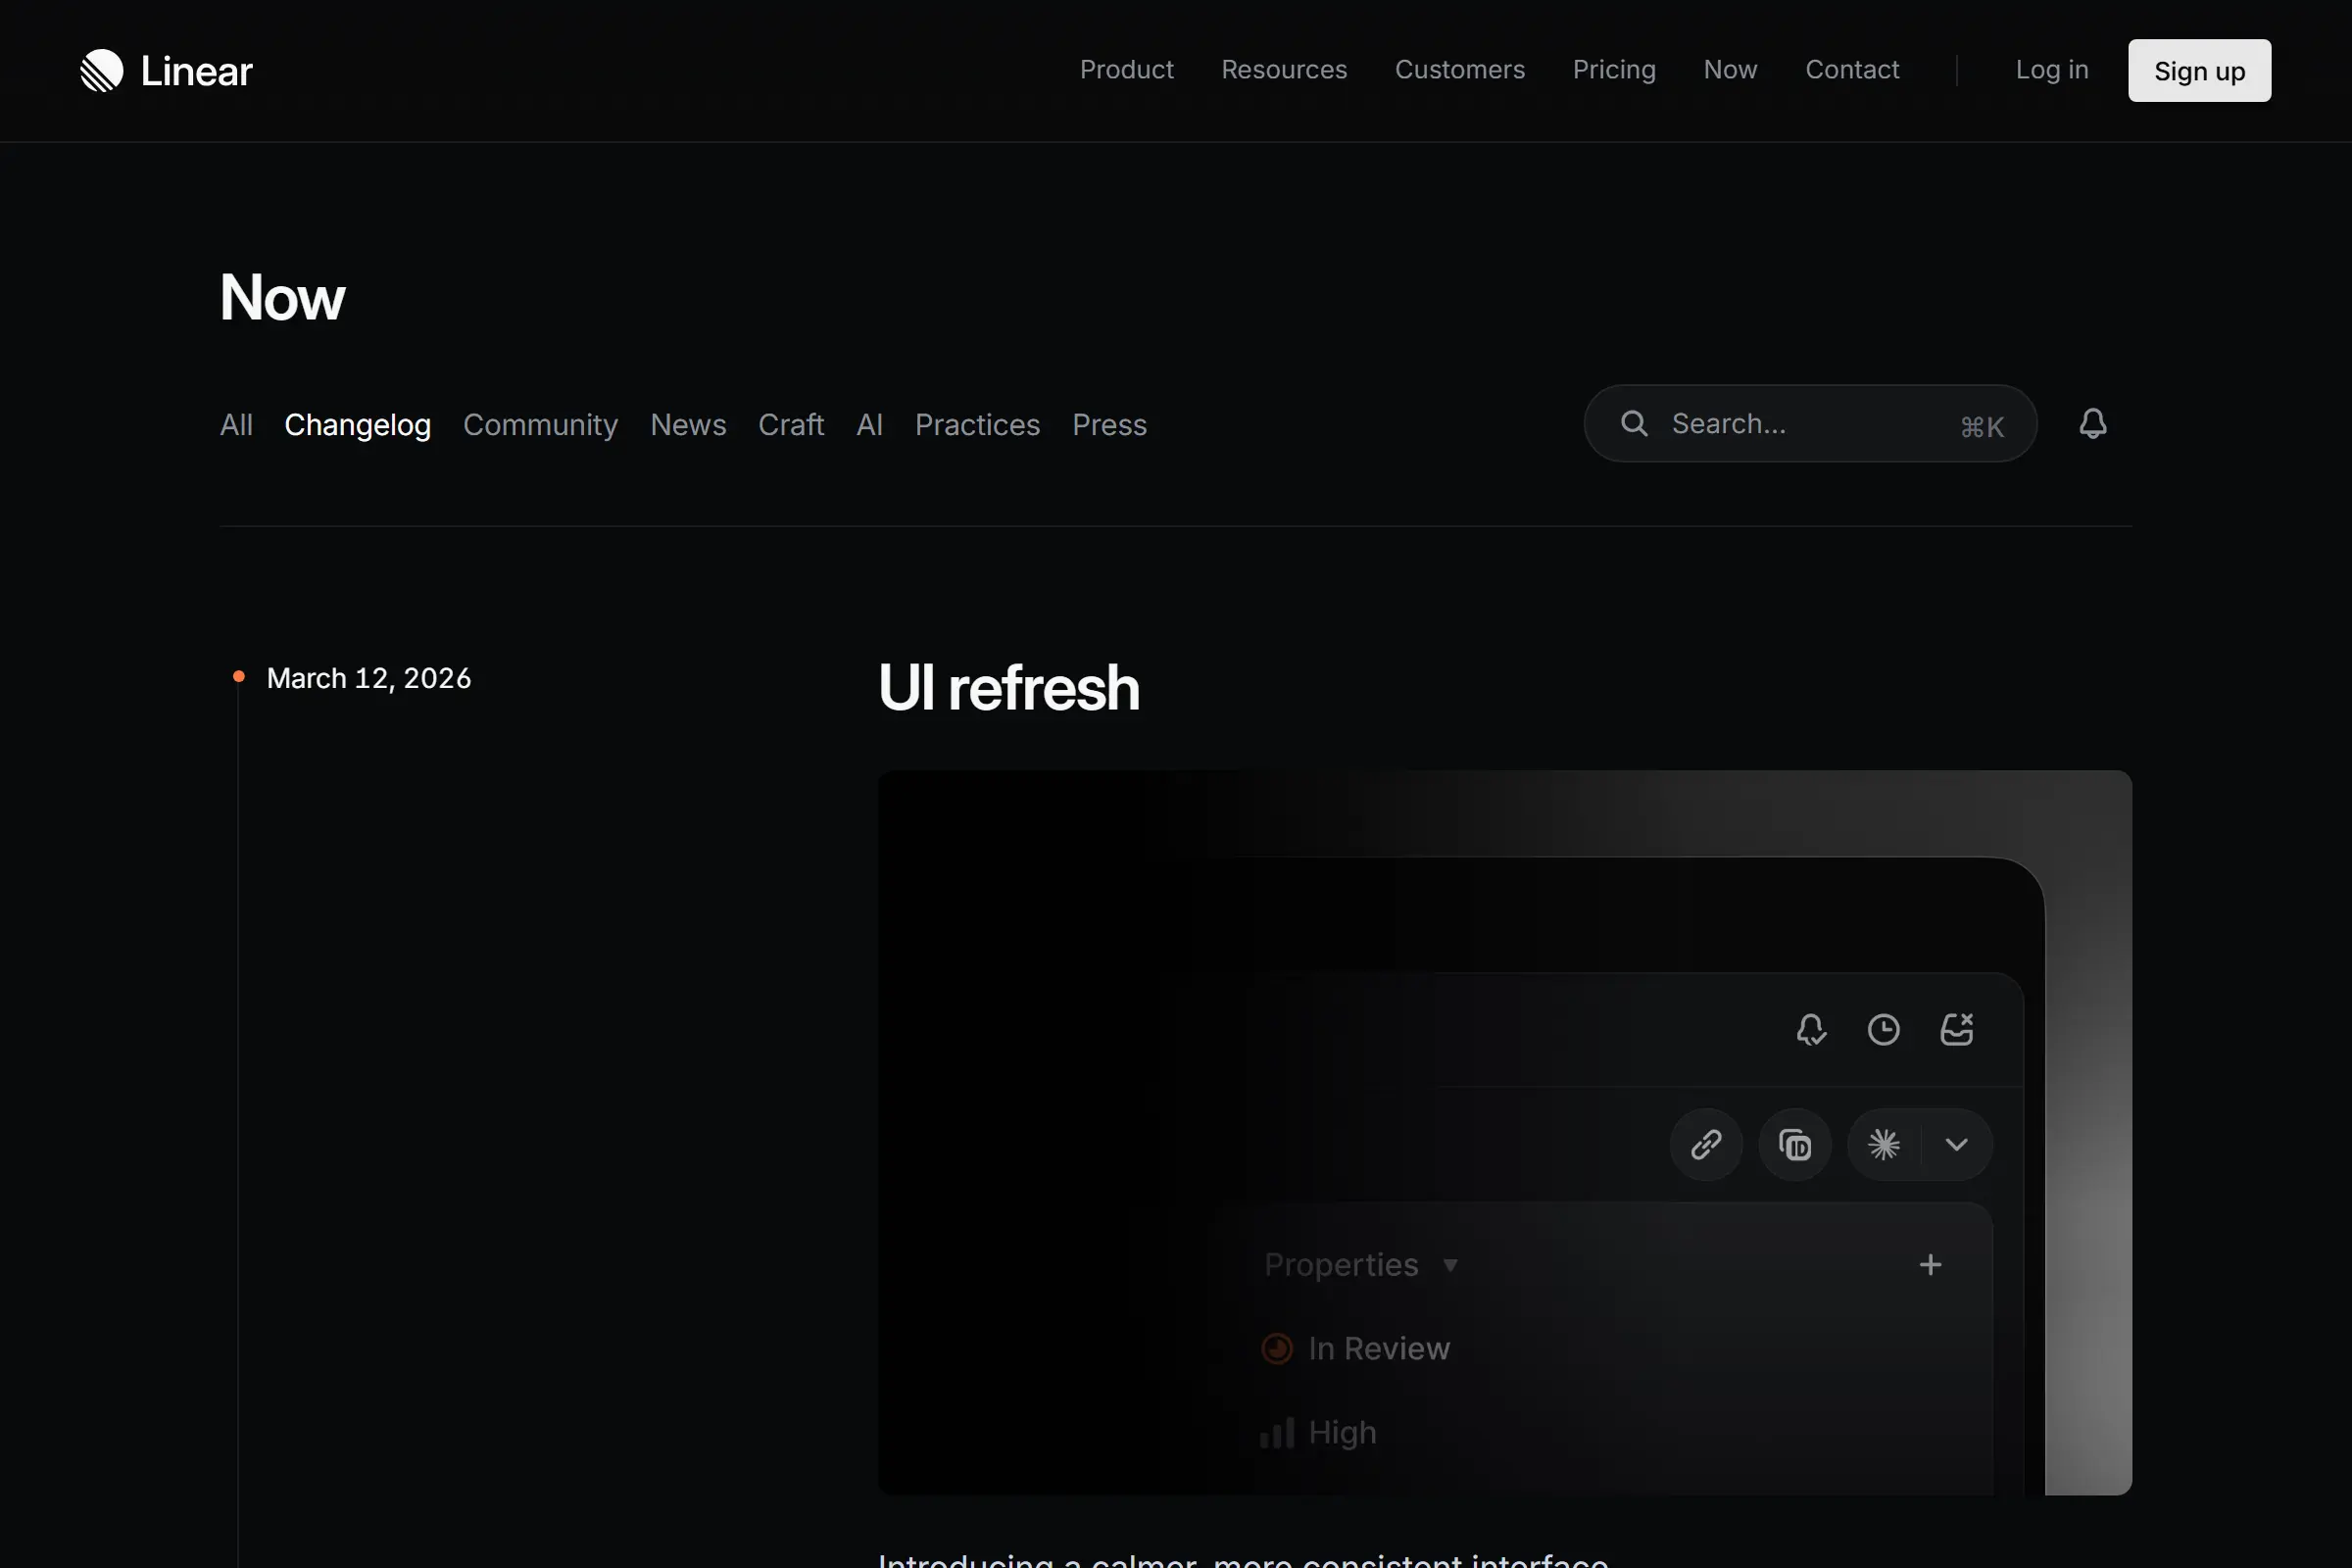Select the snooze clock icon
Viewport: 2352px width, 1568px height.
(1884, 1030)
